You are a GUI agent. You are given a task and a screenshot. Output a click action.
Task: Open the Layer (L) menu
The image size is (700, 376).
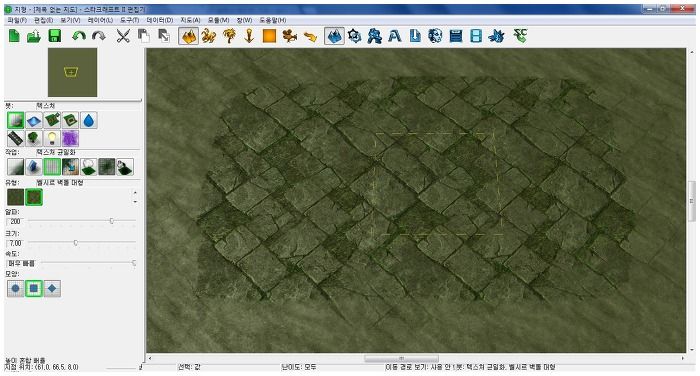[x=100, y=20]
